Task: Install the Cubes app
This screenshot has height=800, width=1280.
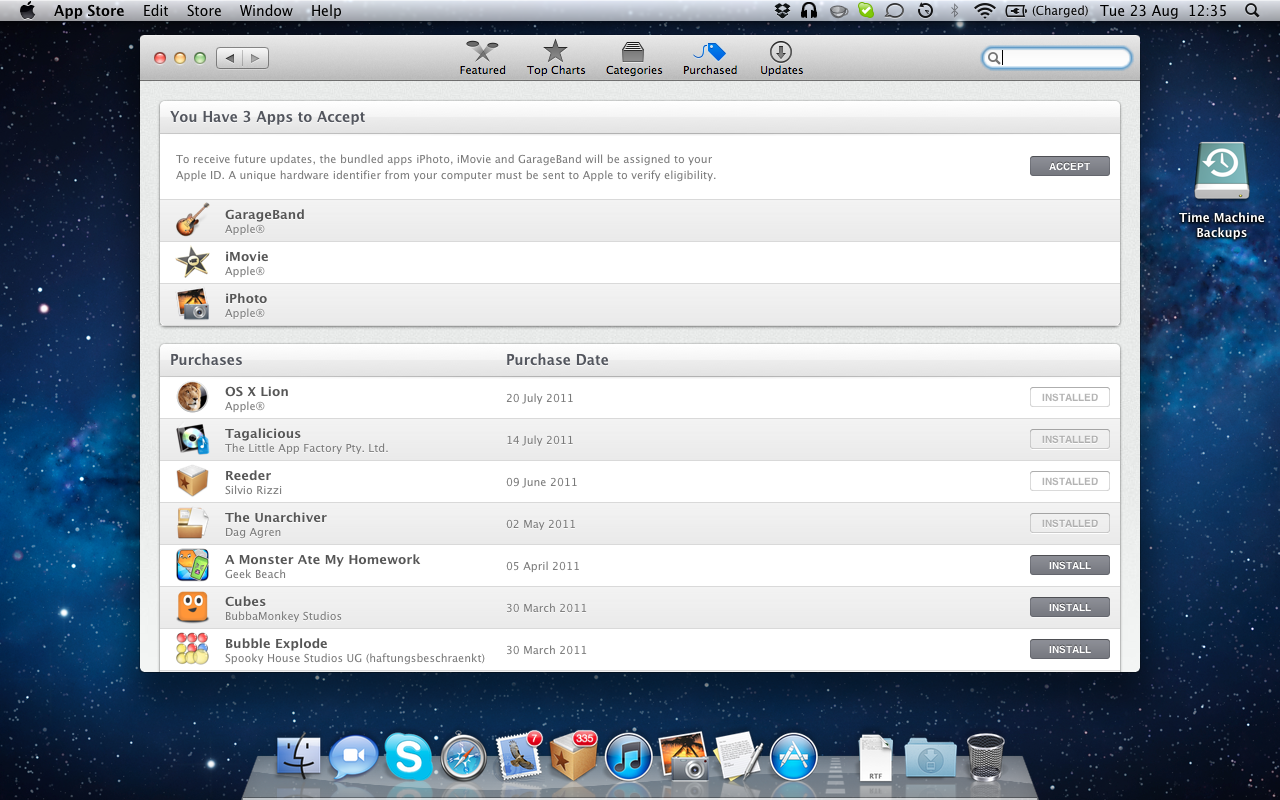Action: pos(1069,607)
